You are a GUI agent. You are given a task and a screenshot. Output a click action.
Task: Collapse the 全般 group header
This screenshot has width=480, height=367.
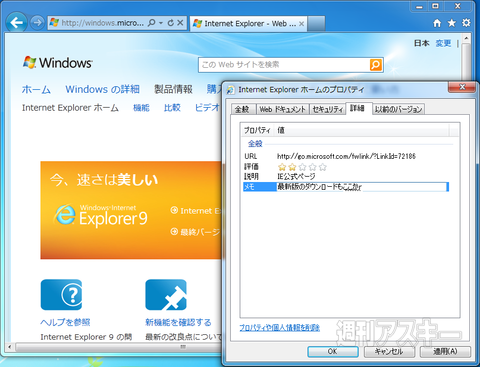[x=255, y=144]
